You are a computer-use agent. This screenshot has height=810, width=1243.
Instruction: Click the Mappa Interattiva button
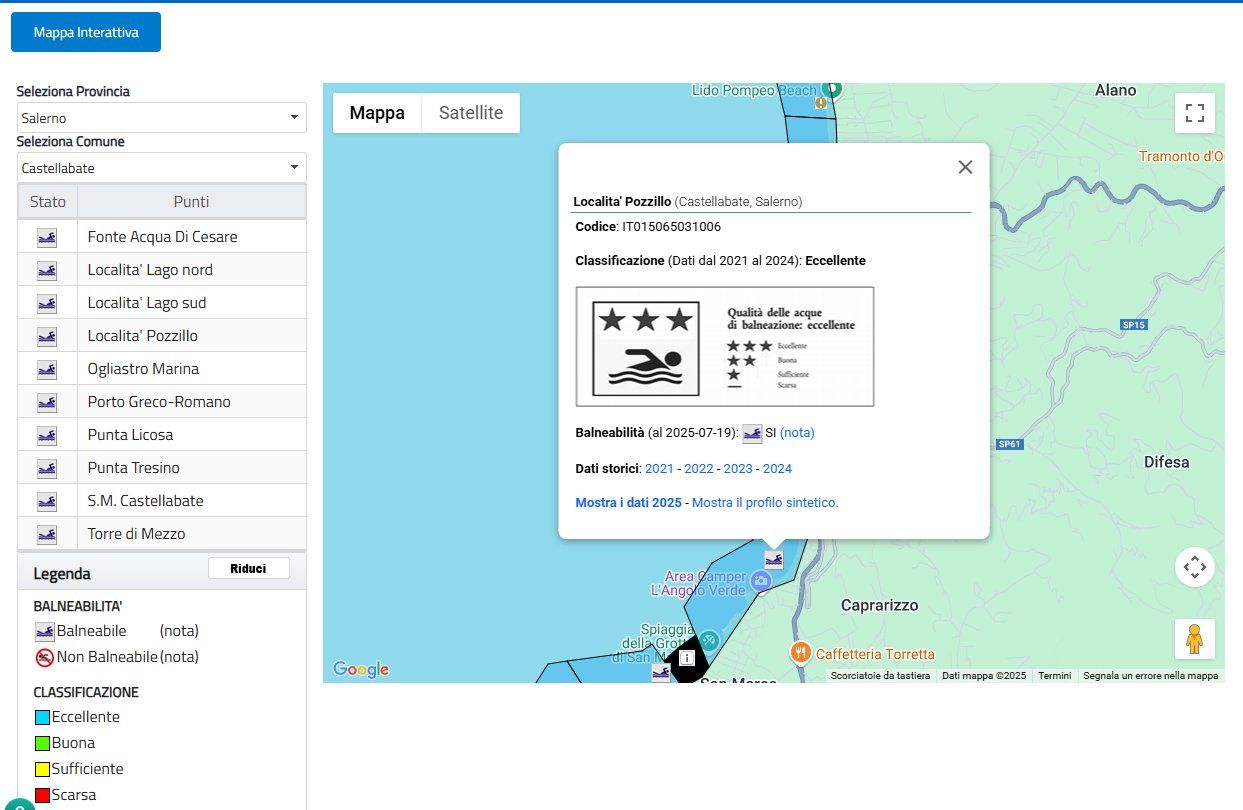tap(86, 32)
